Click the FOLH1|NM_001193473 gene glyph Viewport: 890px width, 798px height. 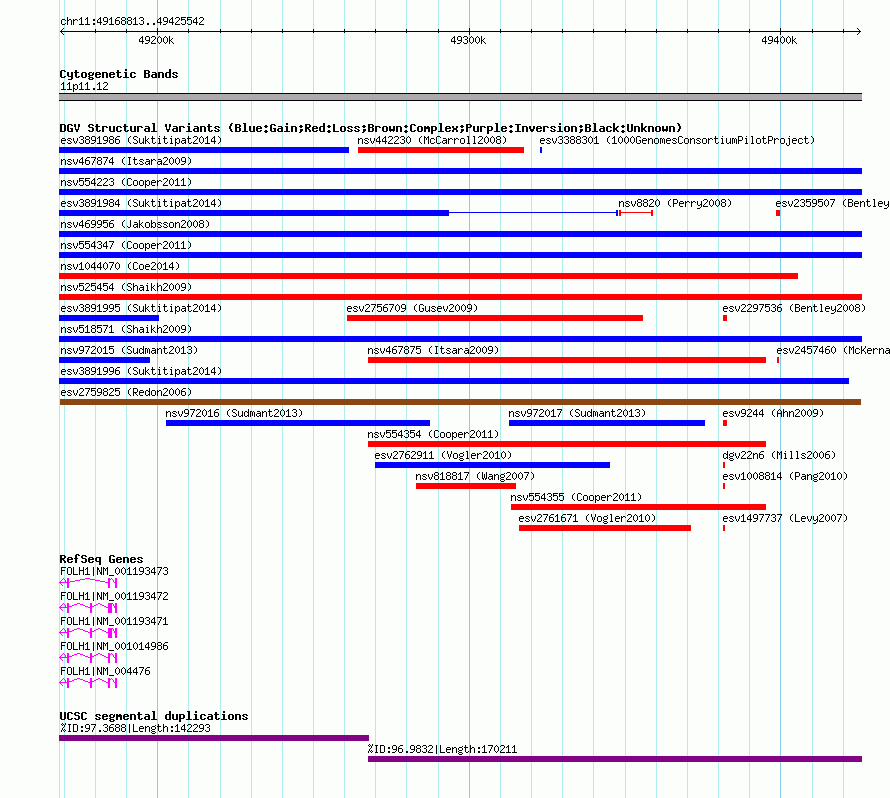coord(88,583)
